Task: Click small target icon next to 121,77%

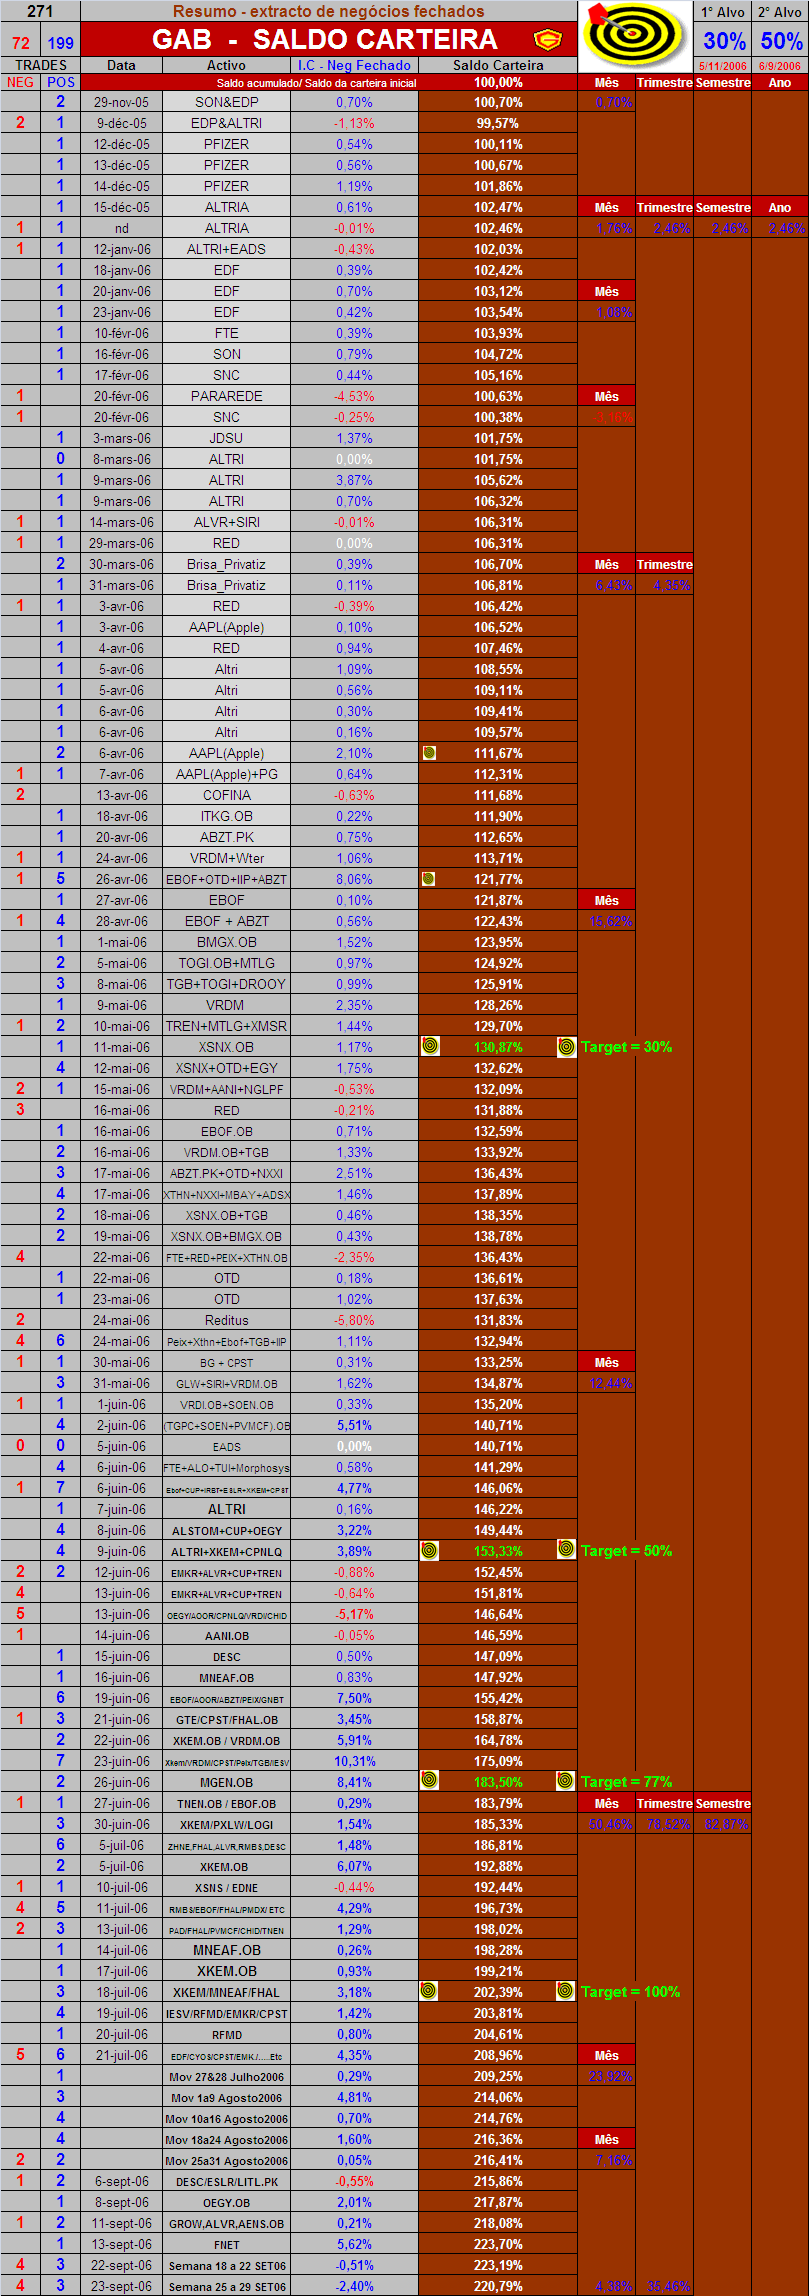Action: (429, 879)
